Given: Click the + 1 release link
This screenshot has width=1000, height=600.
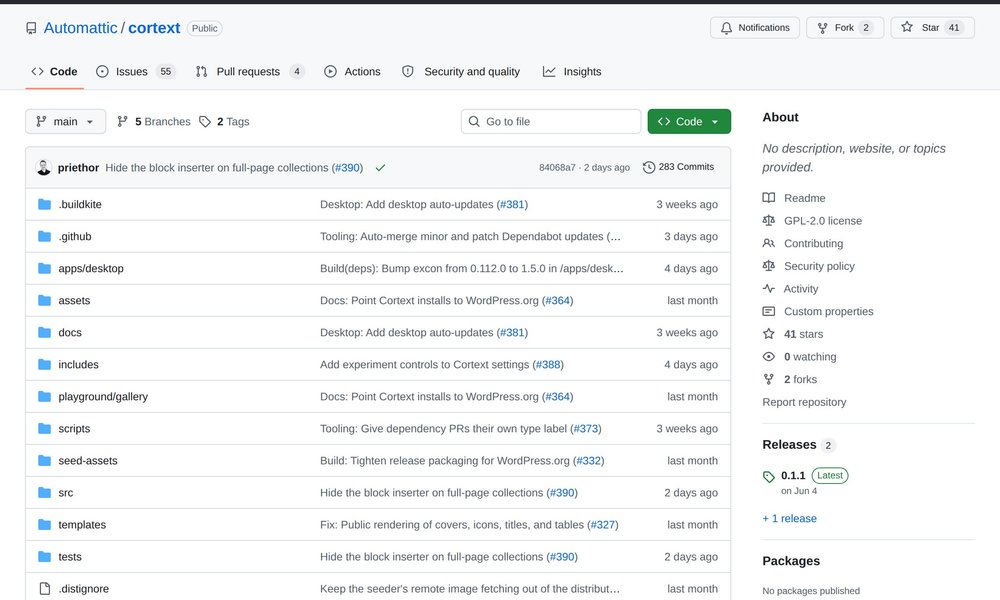Looking at the screenshot, I should [790, 518].
